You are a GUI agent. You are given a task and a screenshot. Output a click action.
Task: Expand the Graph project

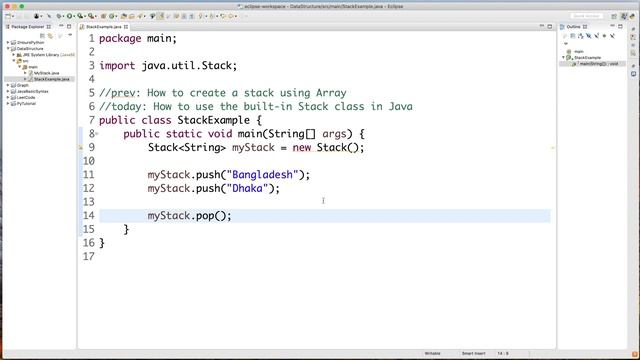[x=8, y=85]
